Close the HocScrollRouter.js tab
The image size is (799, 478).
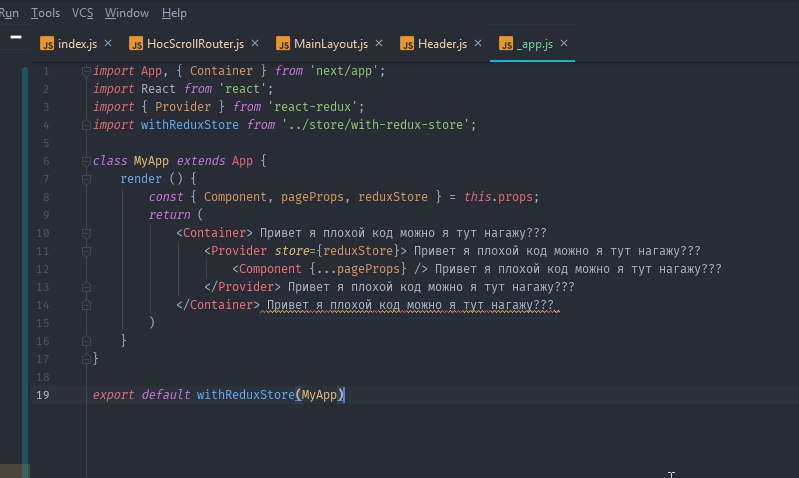(255, 43)
